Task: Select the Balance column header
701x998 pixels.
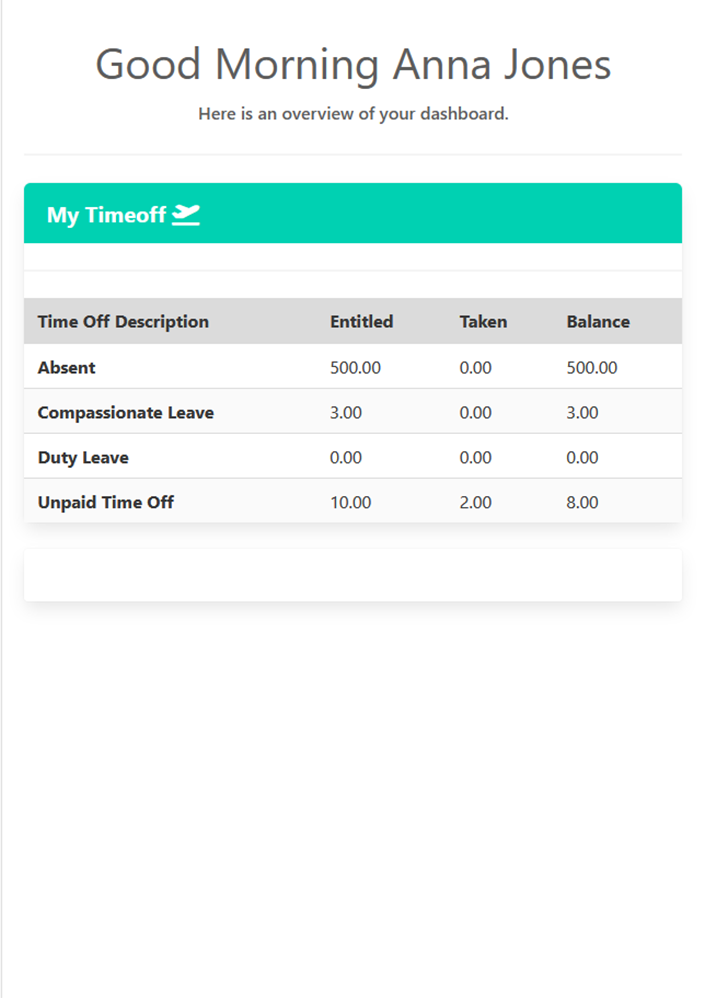Action: tap(598, 322)
